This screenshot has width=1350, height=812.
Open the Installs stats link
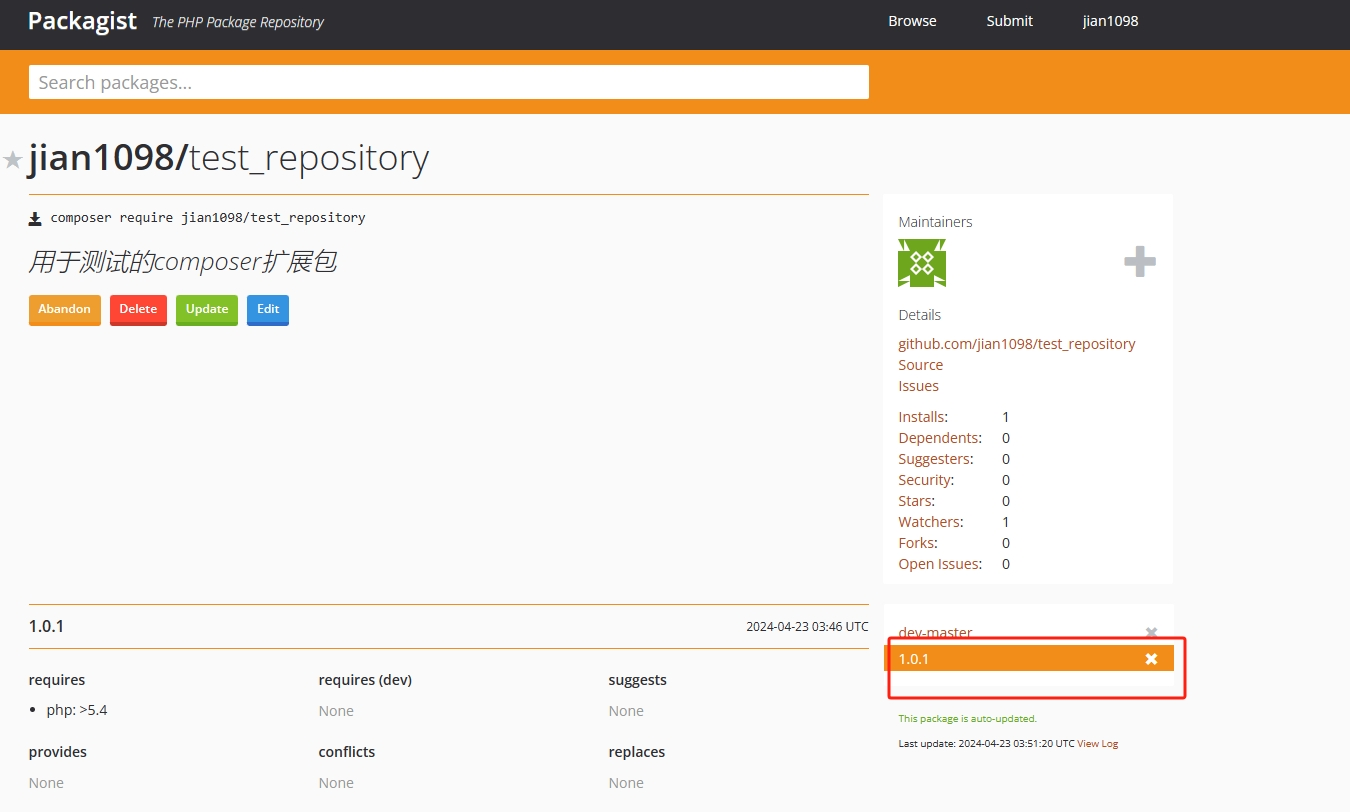[x=921, y=417]
